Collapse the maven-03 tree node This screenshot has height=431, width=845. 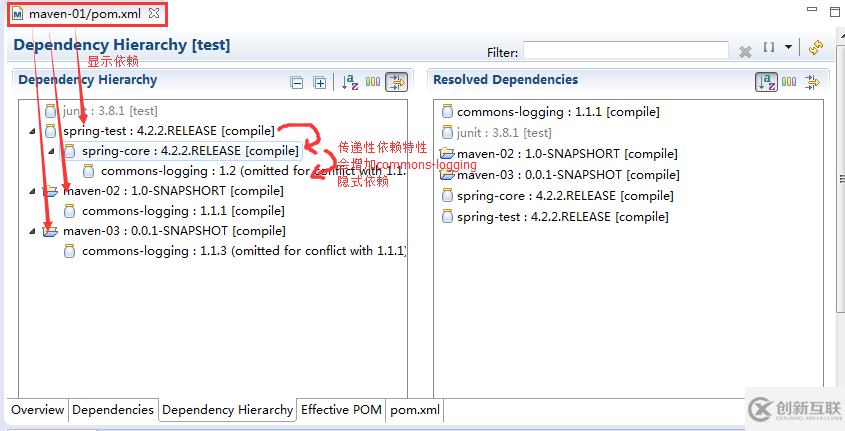tap(32, 231)
